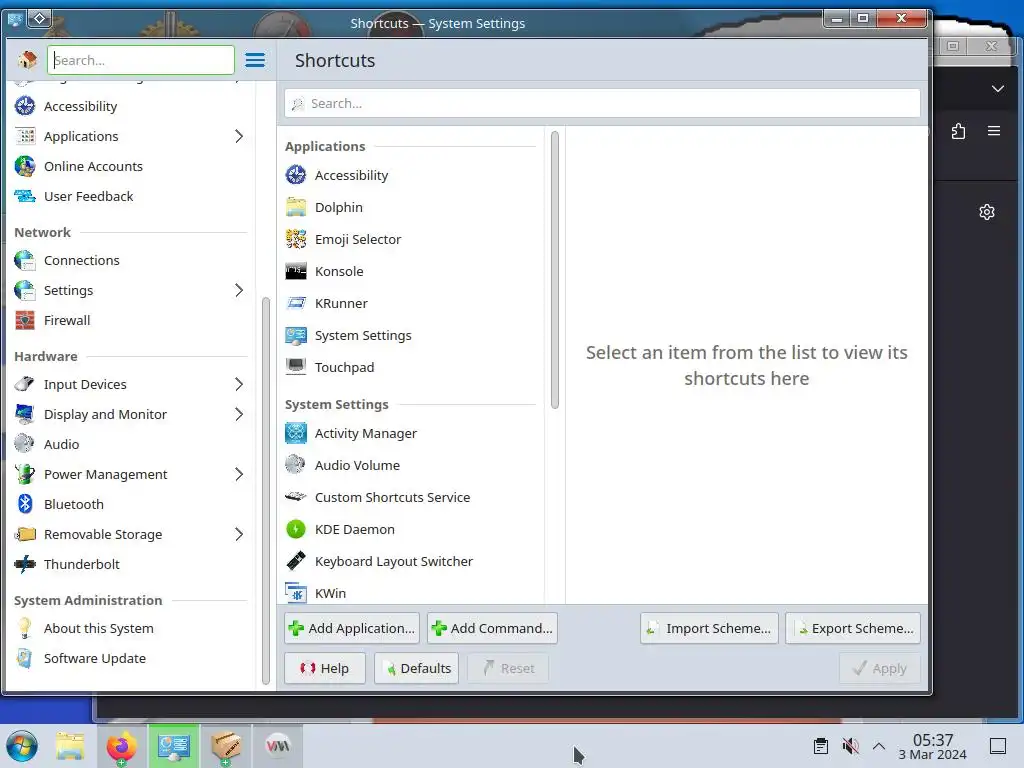Launch Firefox from the taskbar
This screenshot has width=1024, height=768.
pos(121,746)
